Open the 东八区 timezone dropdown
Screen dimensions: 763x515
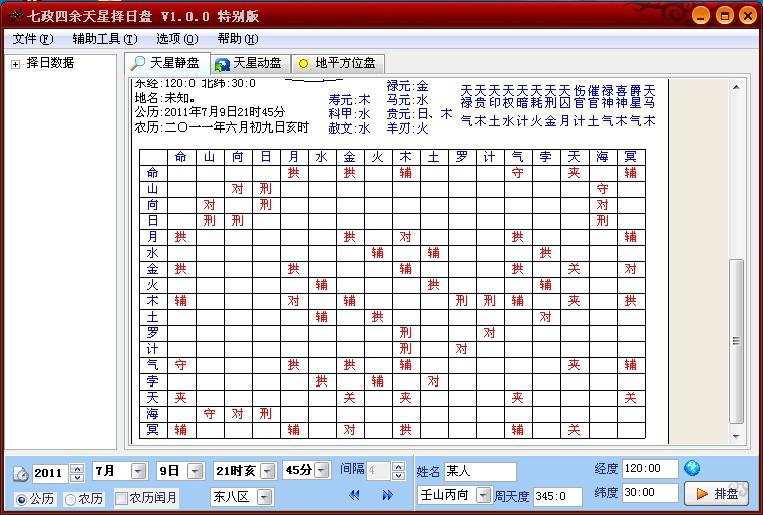point(264,497)
